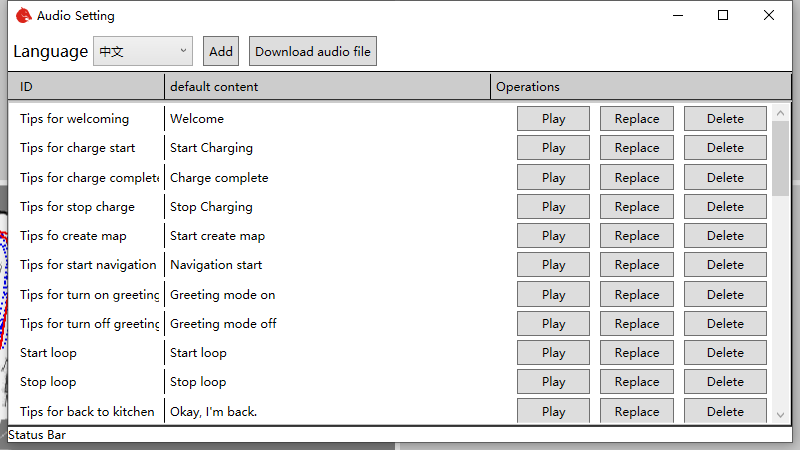Play the Greeting mode on audio
The image size is (800, 450).
553,295
